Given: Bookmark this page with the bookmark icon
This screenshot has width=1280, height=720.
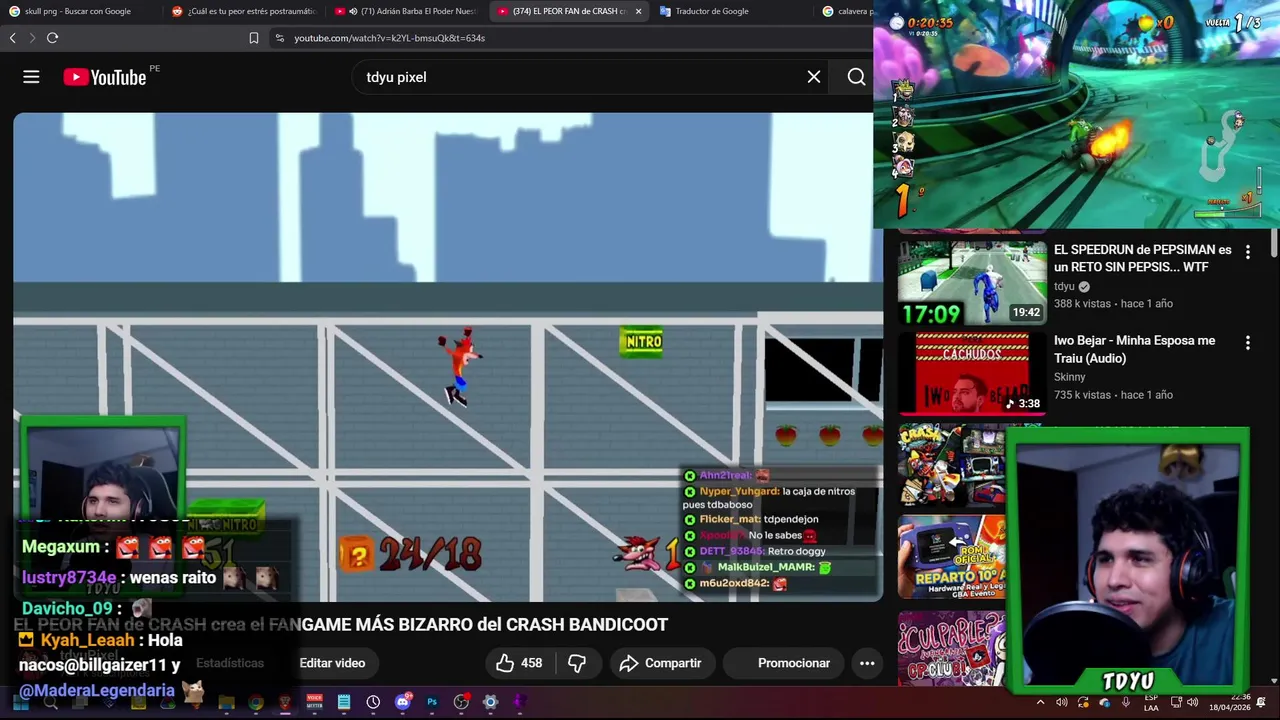Looking at the screenshot, I should pos(254,38).
